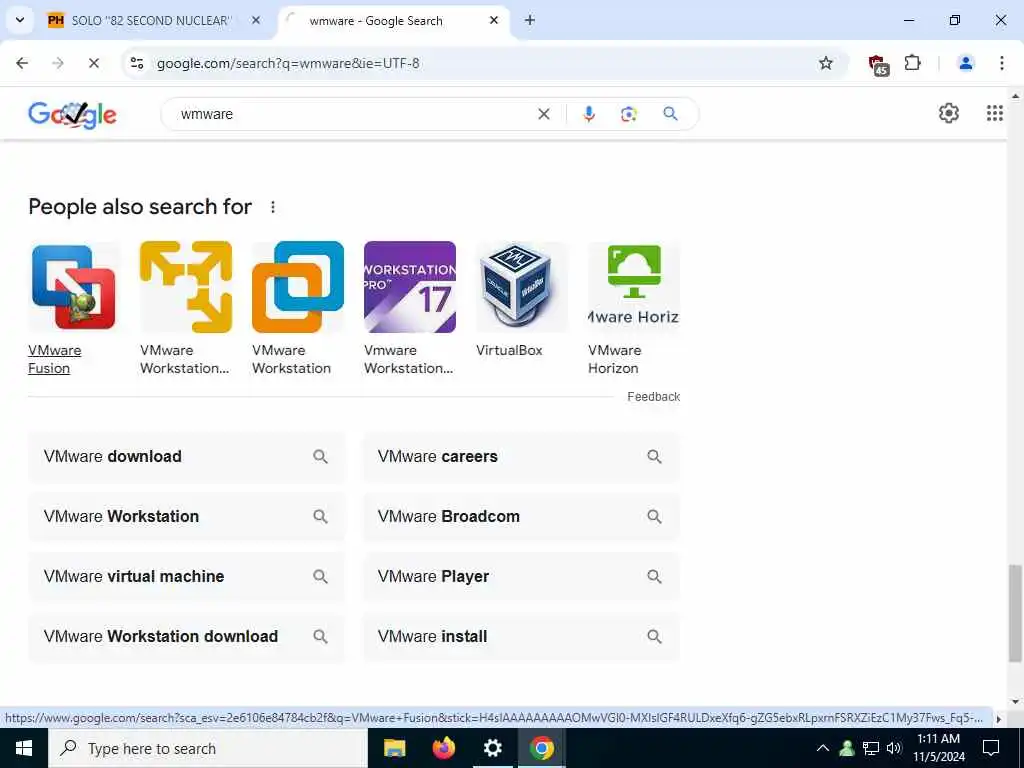Open Google quick settings gear
Screen dimensions: 1024x768
click(x=948, y=113)
